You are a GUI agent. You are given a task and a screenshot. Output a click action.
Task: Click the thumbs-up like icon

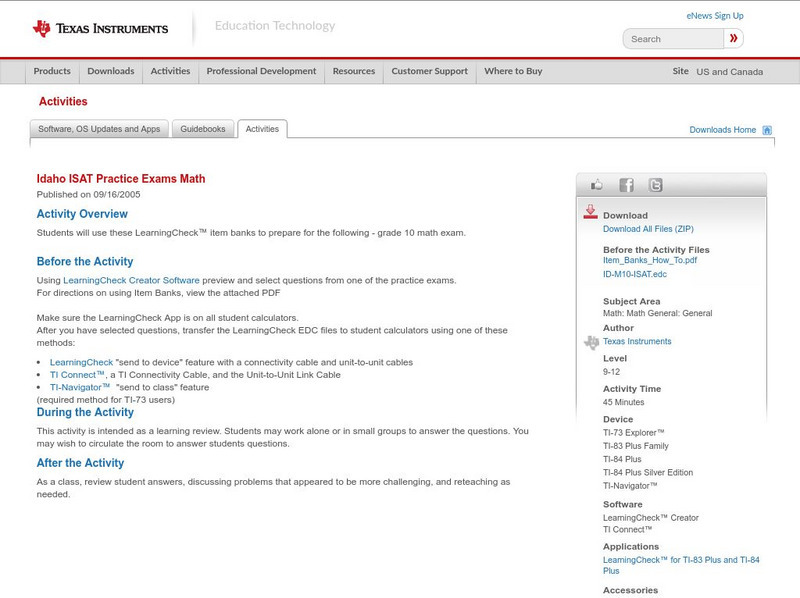coord(597,185)
